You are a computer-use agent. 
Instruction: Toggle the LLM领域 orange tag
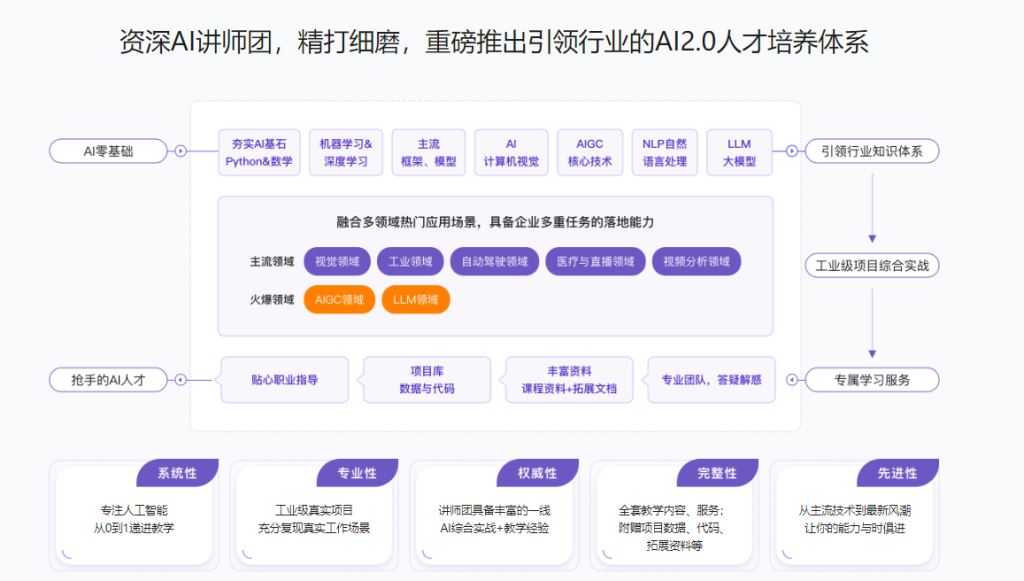(414, 299)
